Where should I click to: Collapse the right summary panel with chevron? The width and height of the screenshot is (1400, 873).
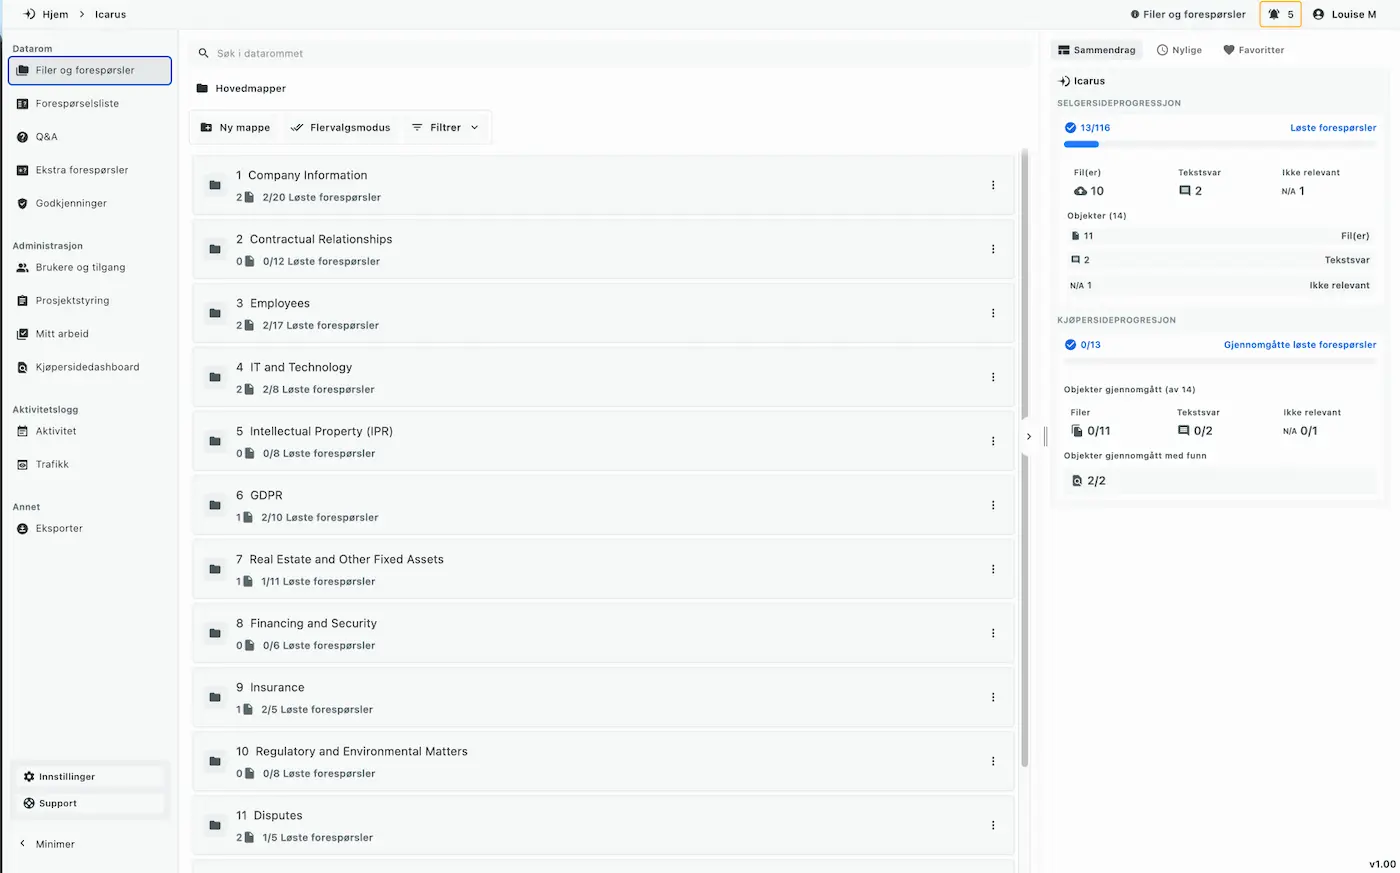click(1029, 437)
